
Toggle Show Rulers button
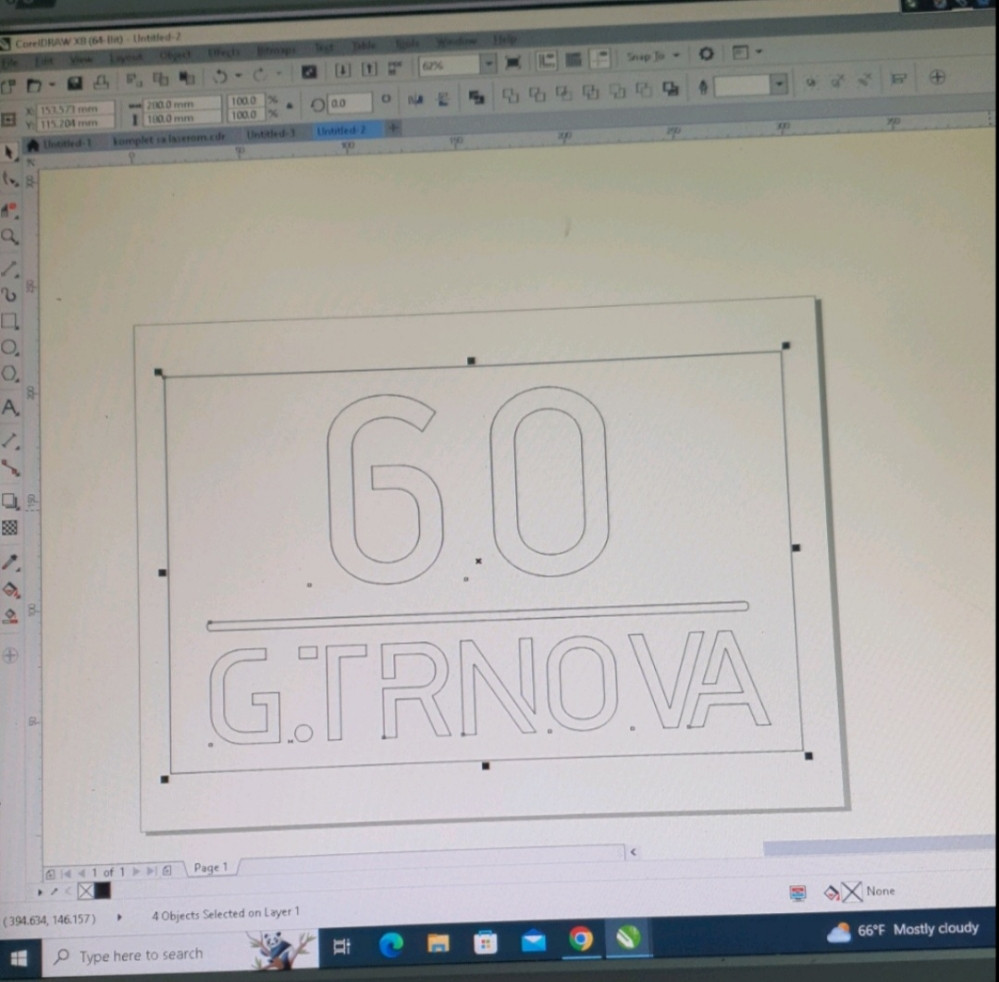[547, 61]
